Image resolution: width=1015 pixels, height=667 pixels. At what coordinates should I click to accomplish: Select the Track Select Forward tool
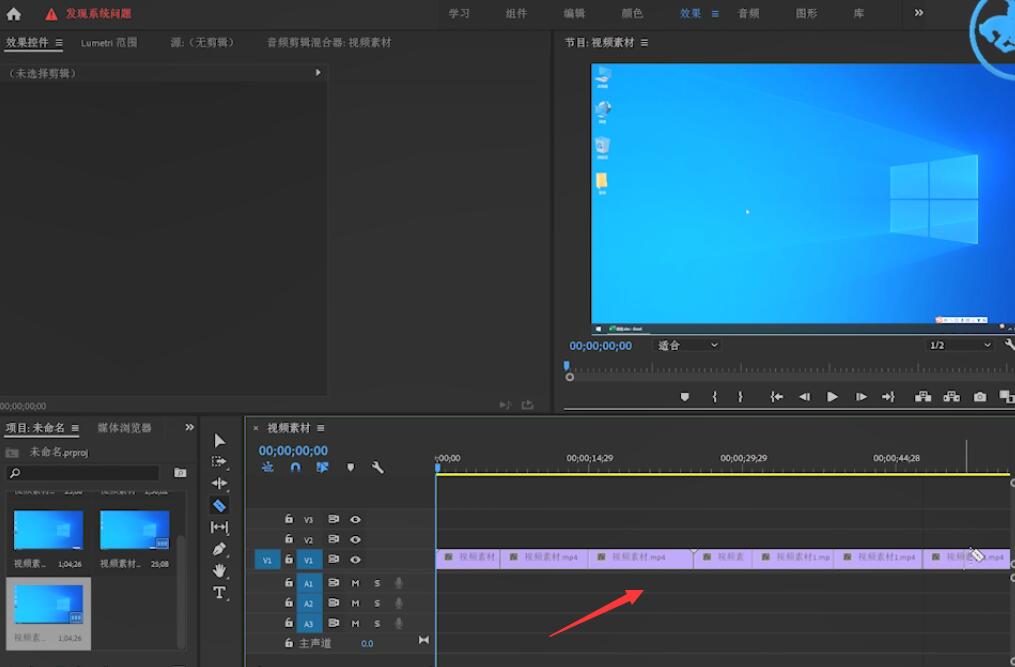tap(219, 462)
